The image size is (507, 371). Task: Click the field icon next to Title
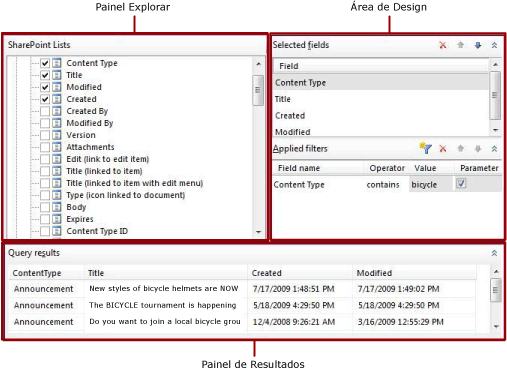(x=57, y=75)
